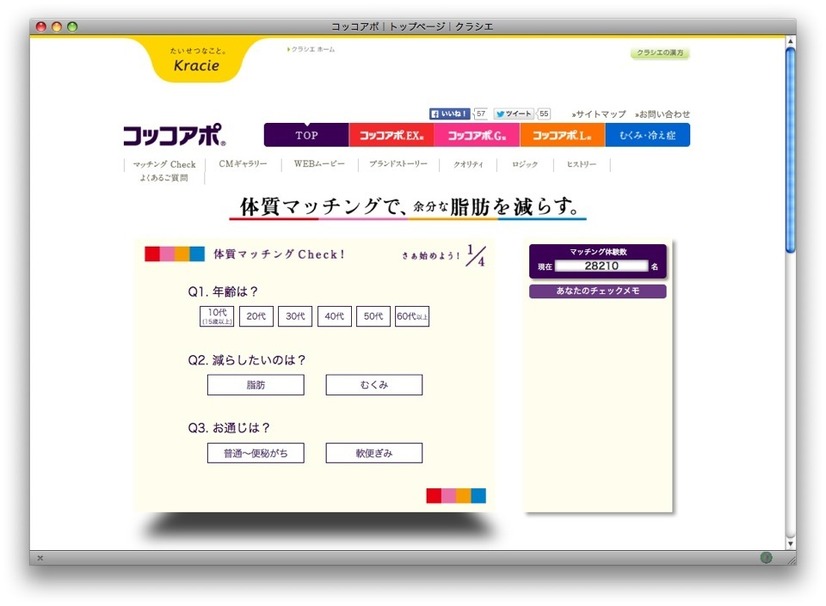Screen dimensions: 826x606
Task: Click the さあ始めよう！ 1/4 step indicator
Action: [x=444, y=256]
